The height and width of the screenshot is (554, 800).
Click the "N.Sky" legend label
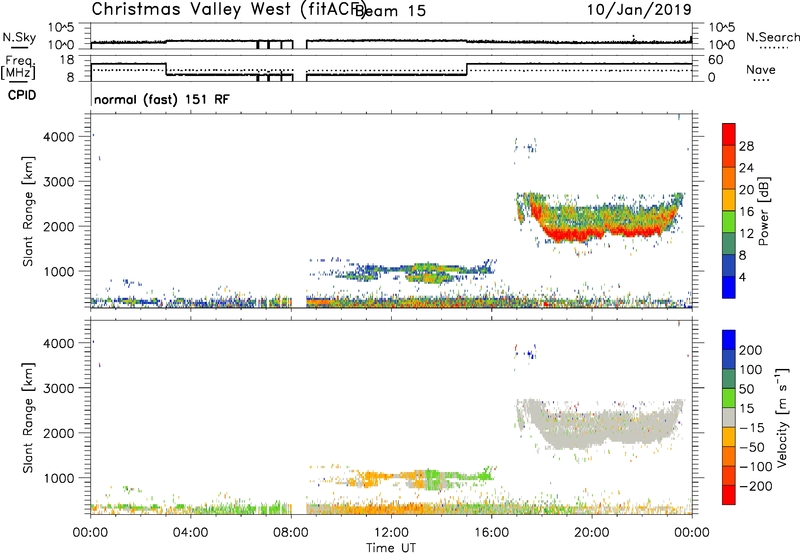coord(19,38)
